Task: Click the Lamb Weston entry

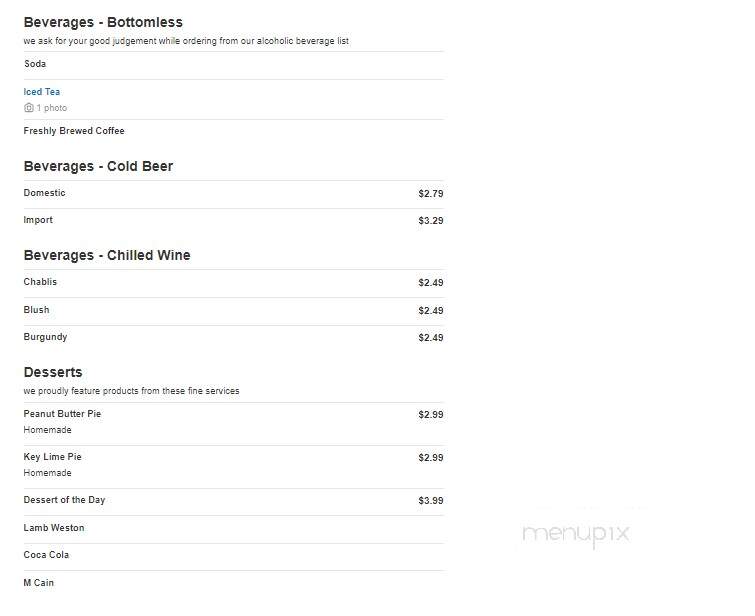Action: click(54, 528)
